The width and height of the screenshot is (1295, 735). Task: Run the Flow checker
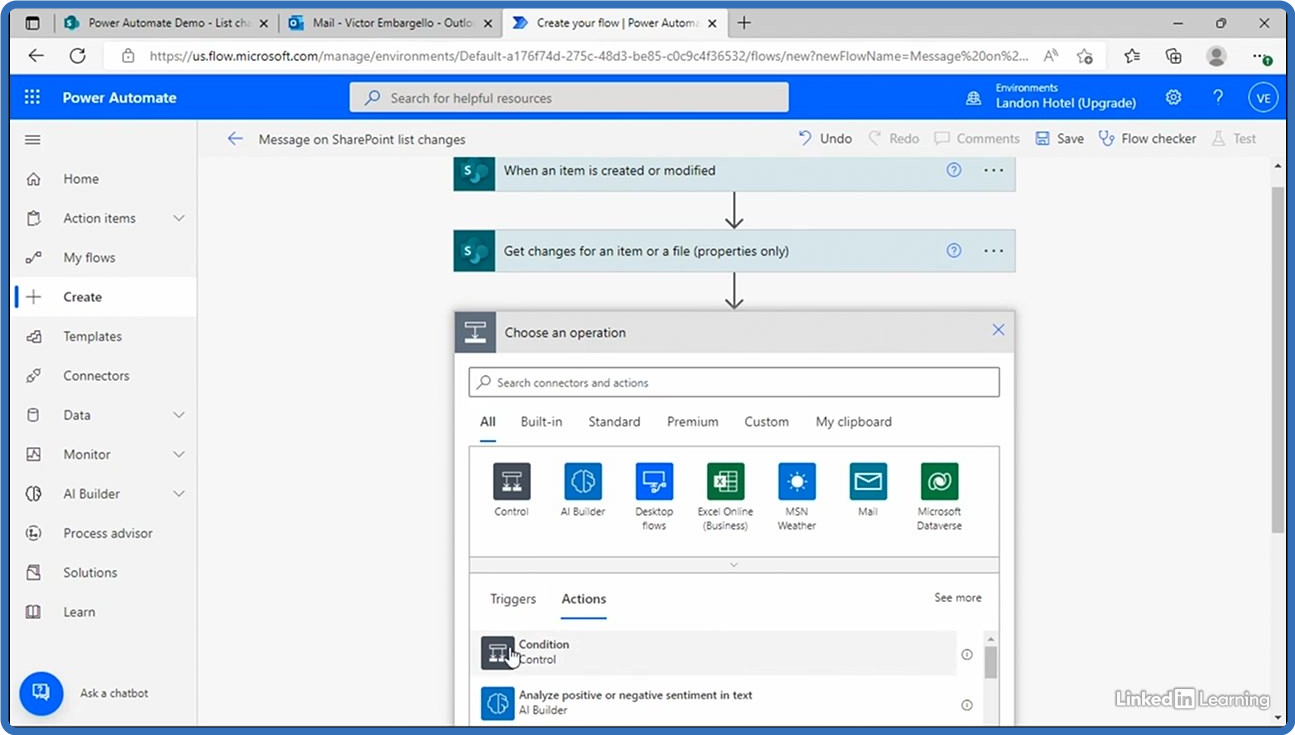click(1147, 139)
